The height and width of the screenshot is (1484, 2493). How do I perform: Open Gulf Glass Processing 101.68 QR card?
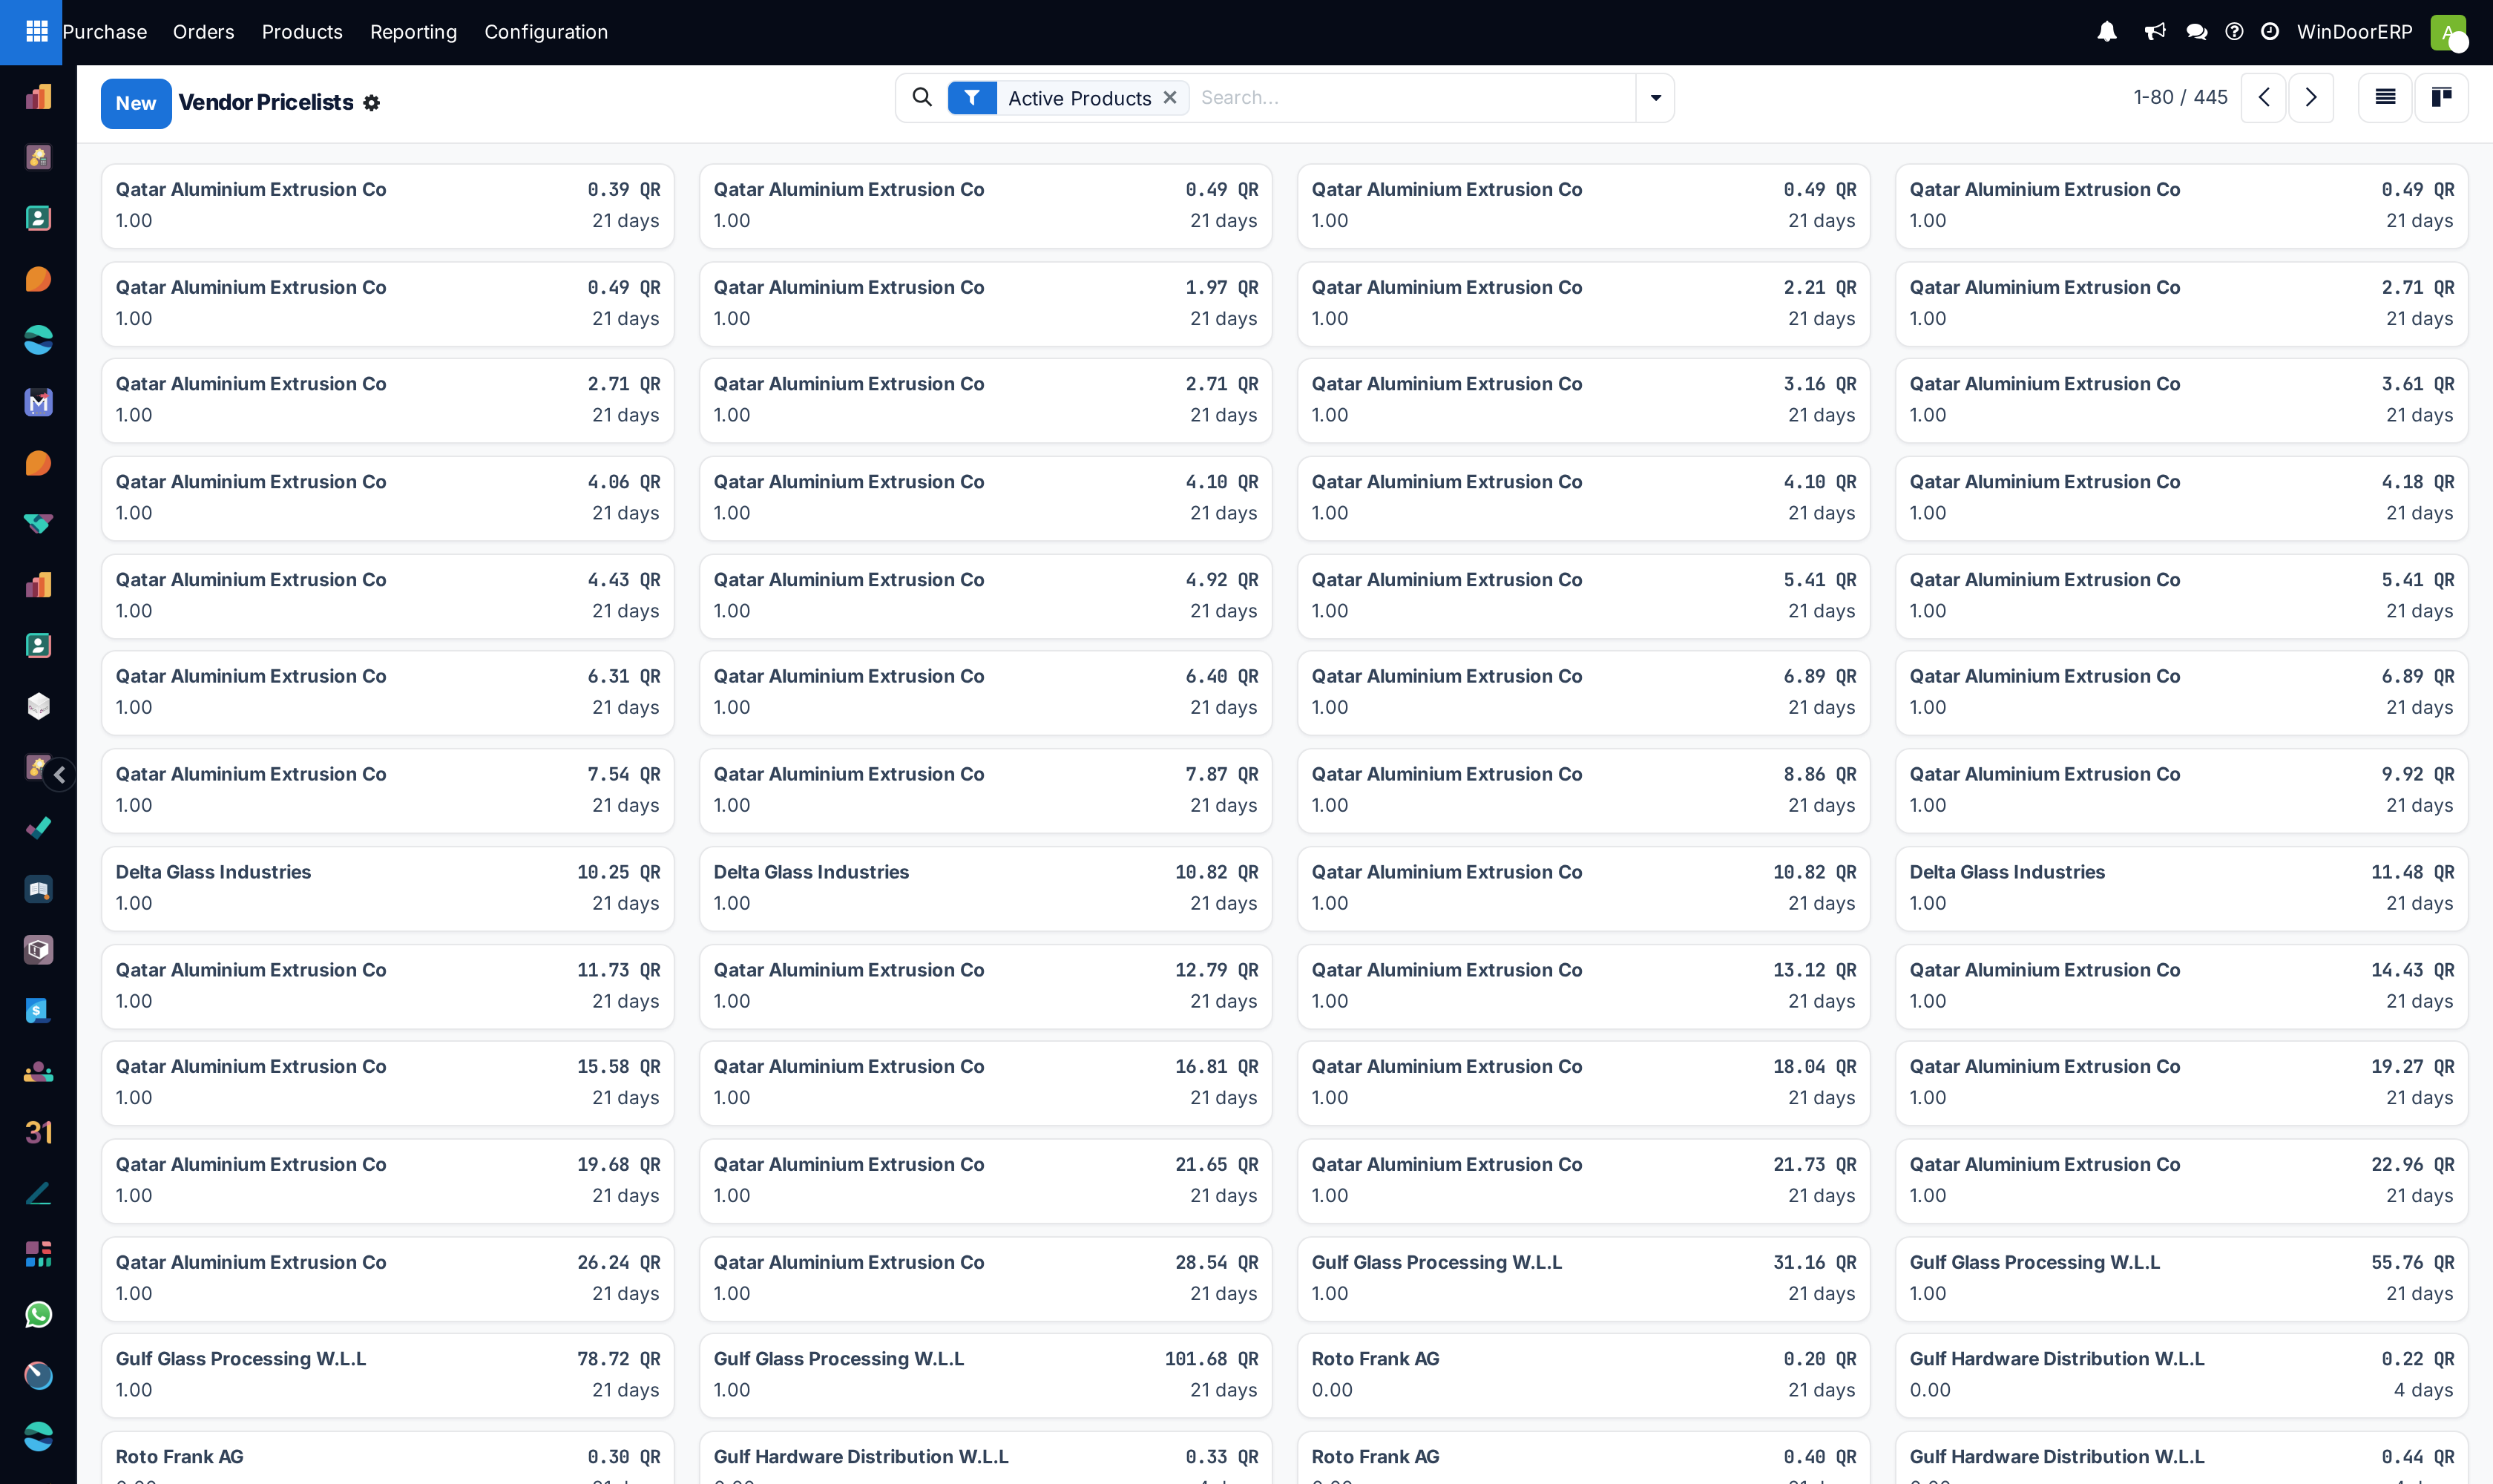click(985, 1375)
